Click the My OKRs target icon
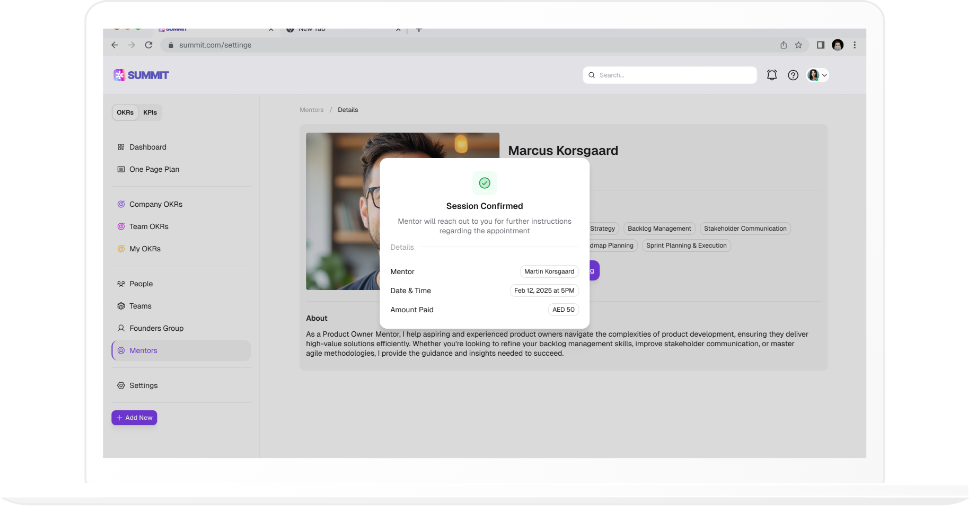This screenshot has width=971, height=506. coord(121,249)
